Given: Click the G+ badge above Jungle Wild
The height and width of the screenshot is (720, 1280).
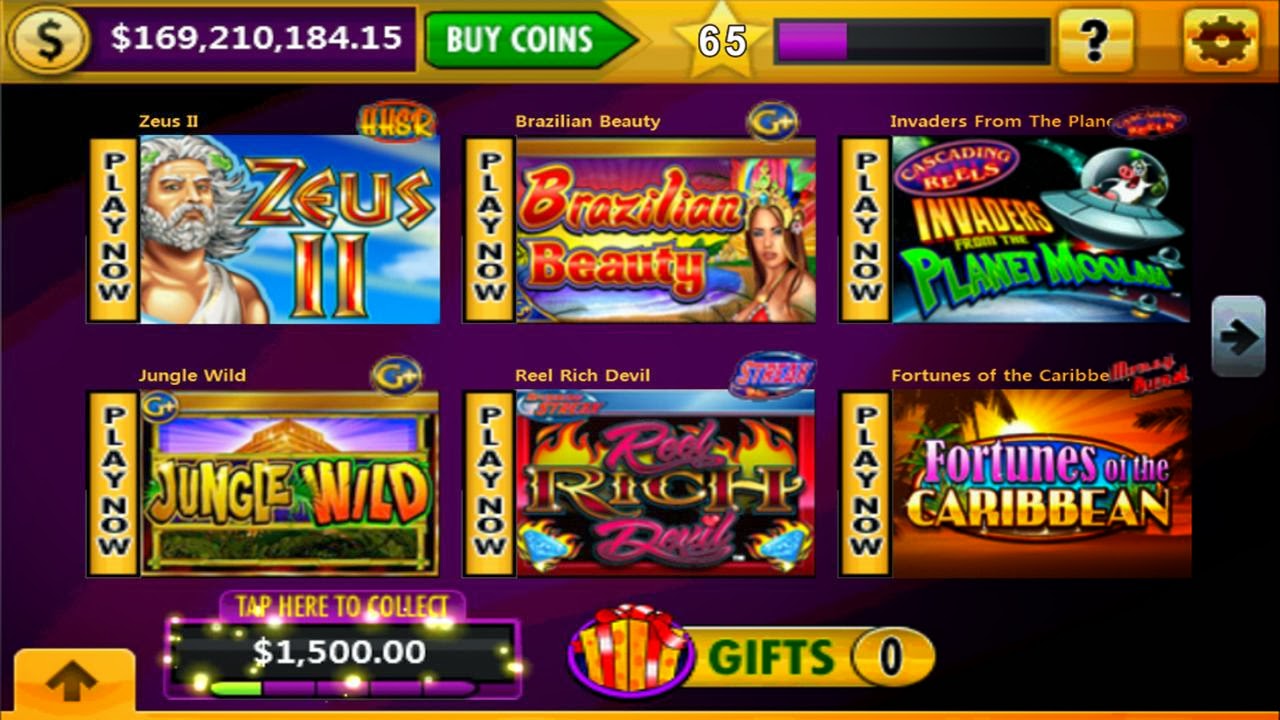Looking at the screenshot, I should [396, 375].
